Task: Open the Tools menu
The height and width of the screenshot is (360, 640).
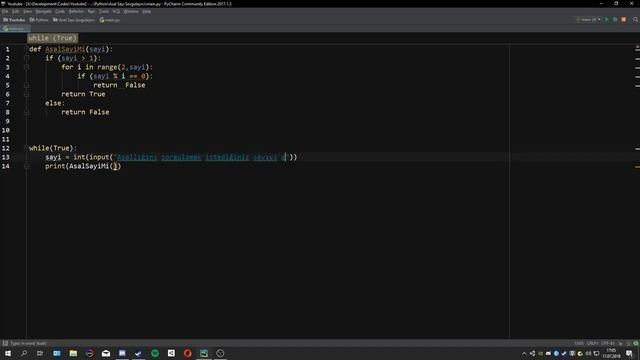Action: click(104, 11)
